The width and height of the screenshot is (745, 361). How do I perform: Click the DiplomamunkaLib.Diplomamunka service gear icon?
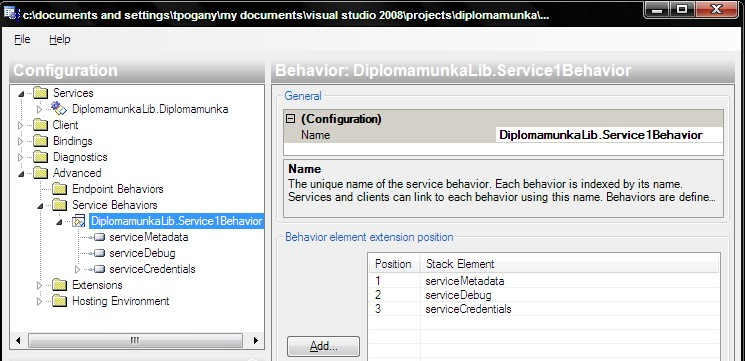[59, 109]
